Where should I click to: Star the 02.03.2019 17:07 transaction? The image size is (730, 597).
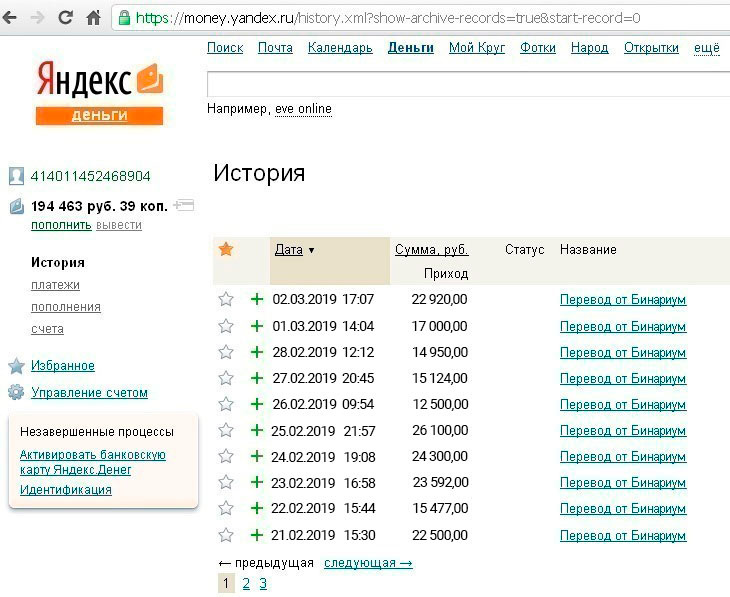(226, 299)
